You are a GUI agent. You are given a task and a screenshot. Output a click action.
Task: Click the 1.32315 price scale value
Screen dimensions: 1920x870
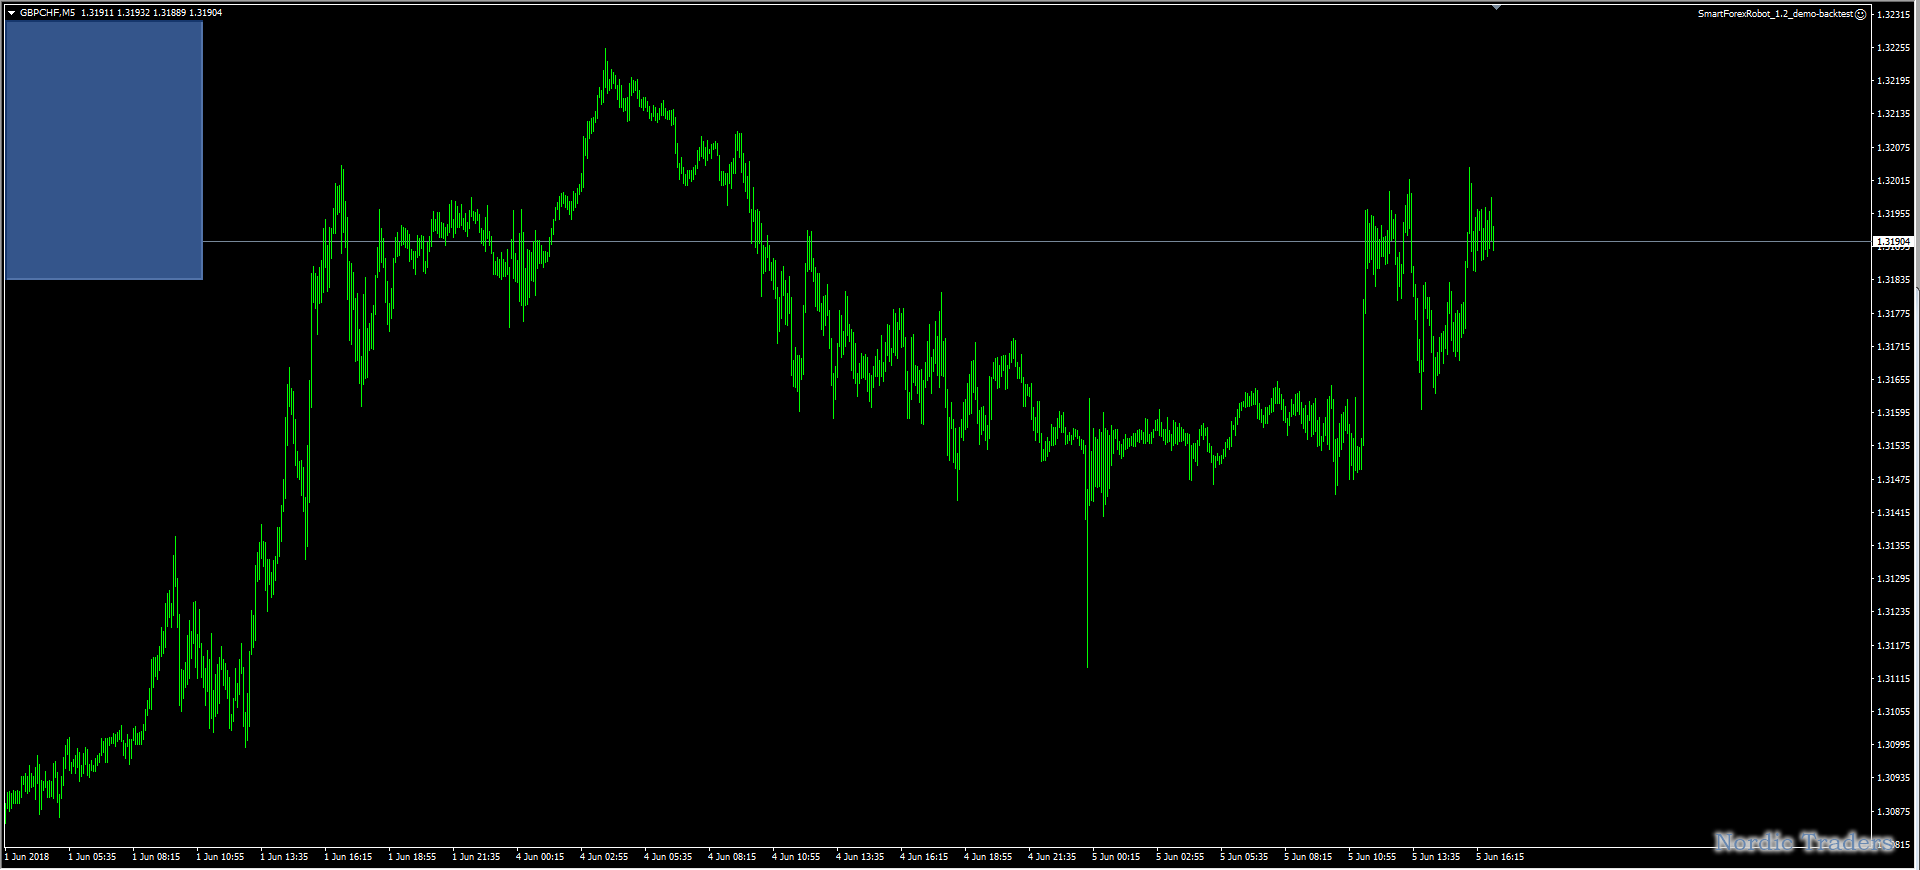[1893, 15]
